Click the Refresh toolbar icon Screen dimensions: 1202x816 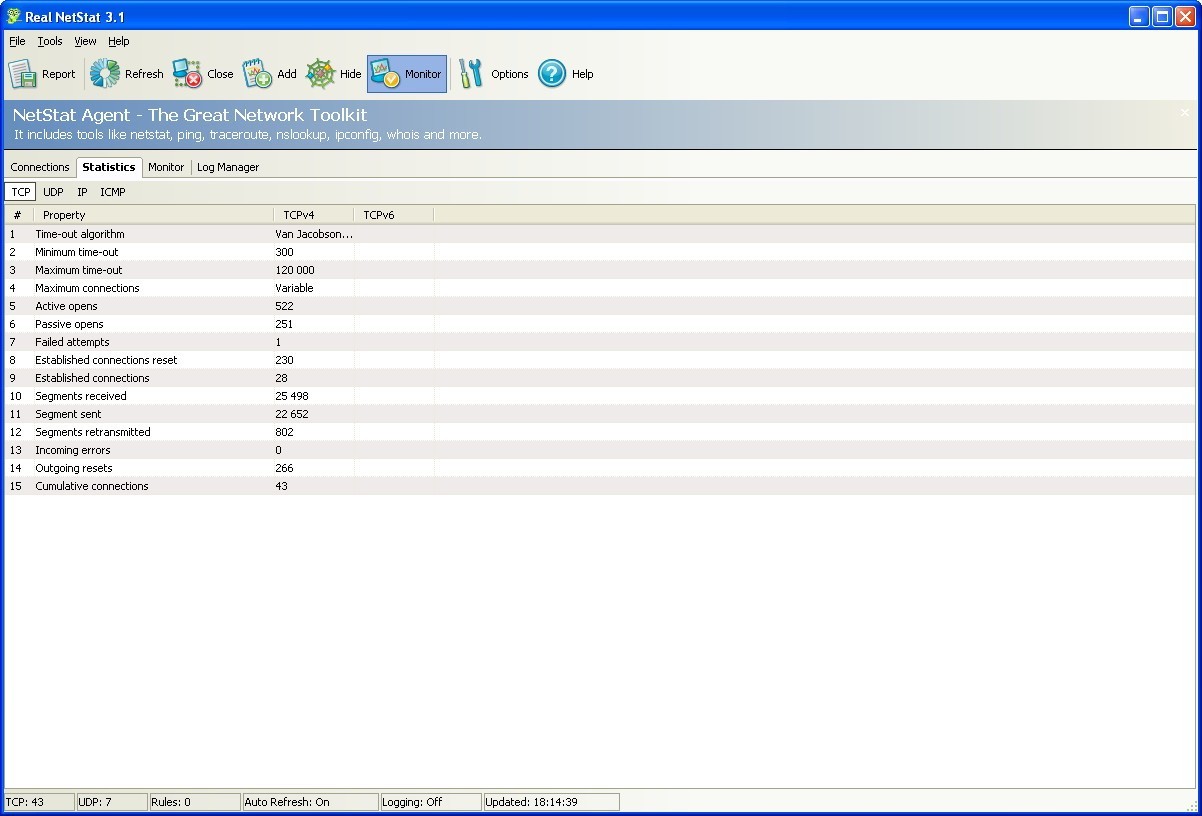pos(105,74)
